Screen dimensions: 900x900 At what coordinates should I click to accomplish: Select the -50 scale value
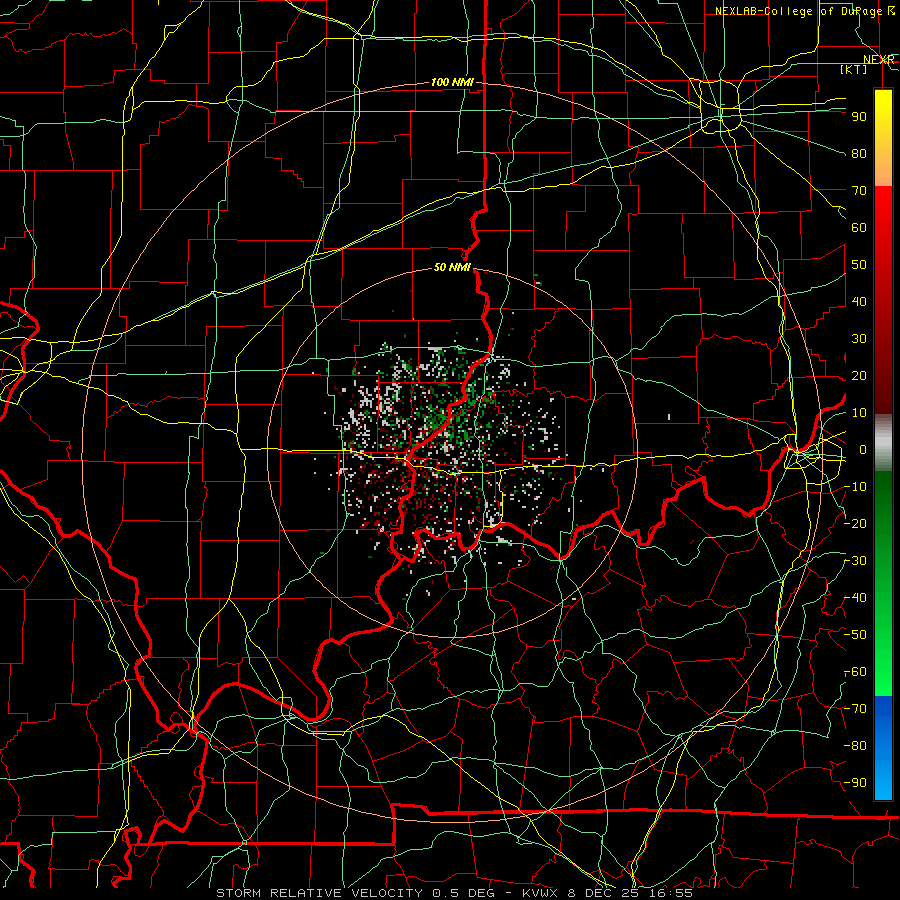point(856,635)
